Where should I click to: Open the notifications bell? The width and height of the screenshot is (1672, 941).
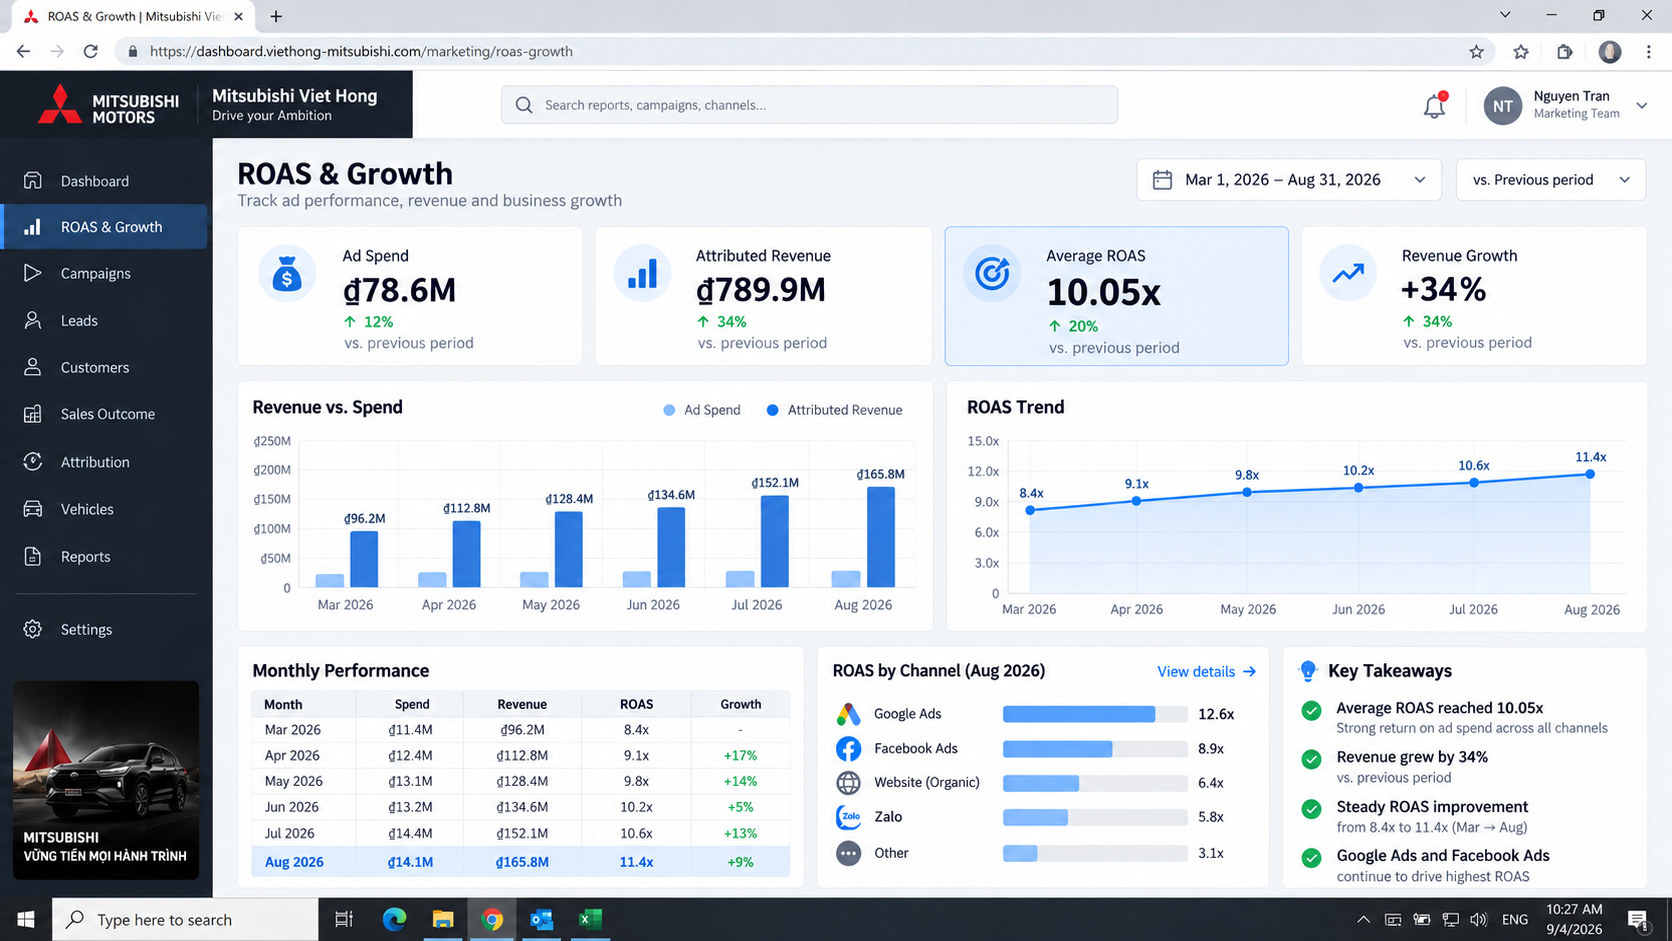1434,105
